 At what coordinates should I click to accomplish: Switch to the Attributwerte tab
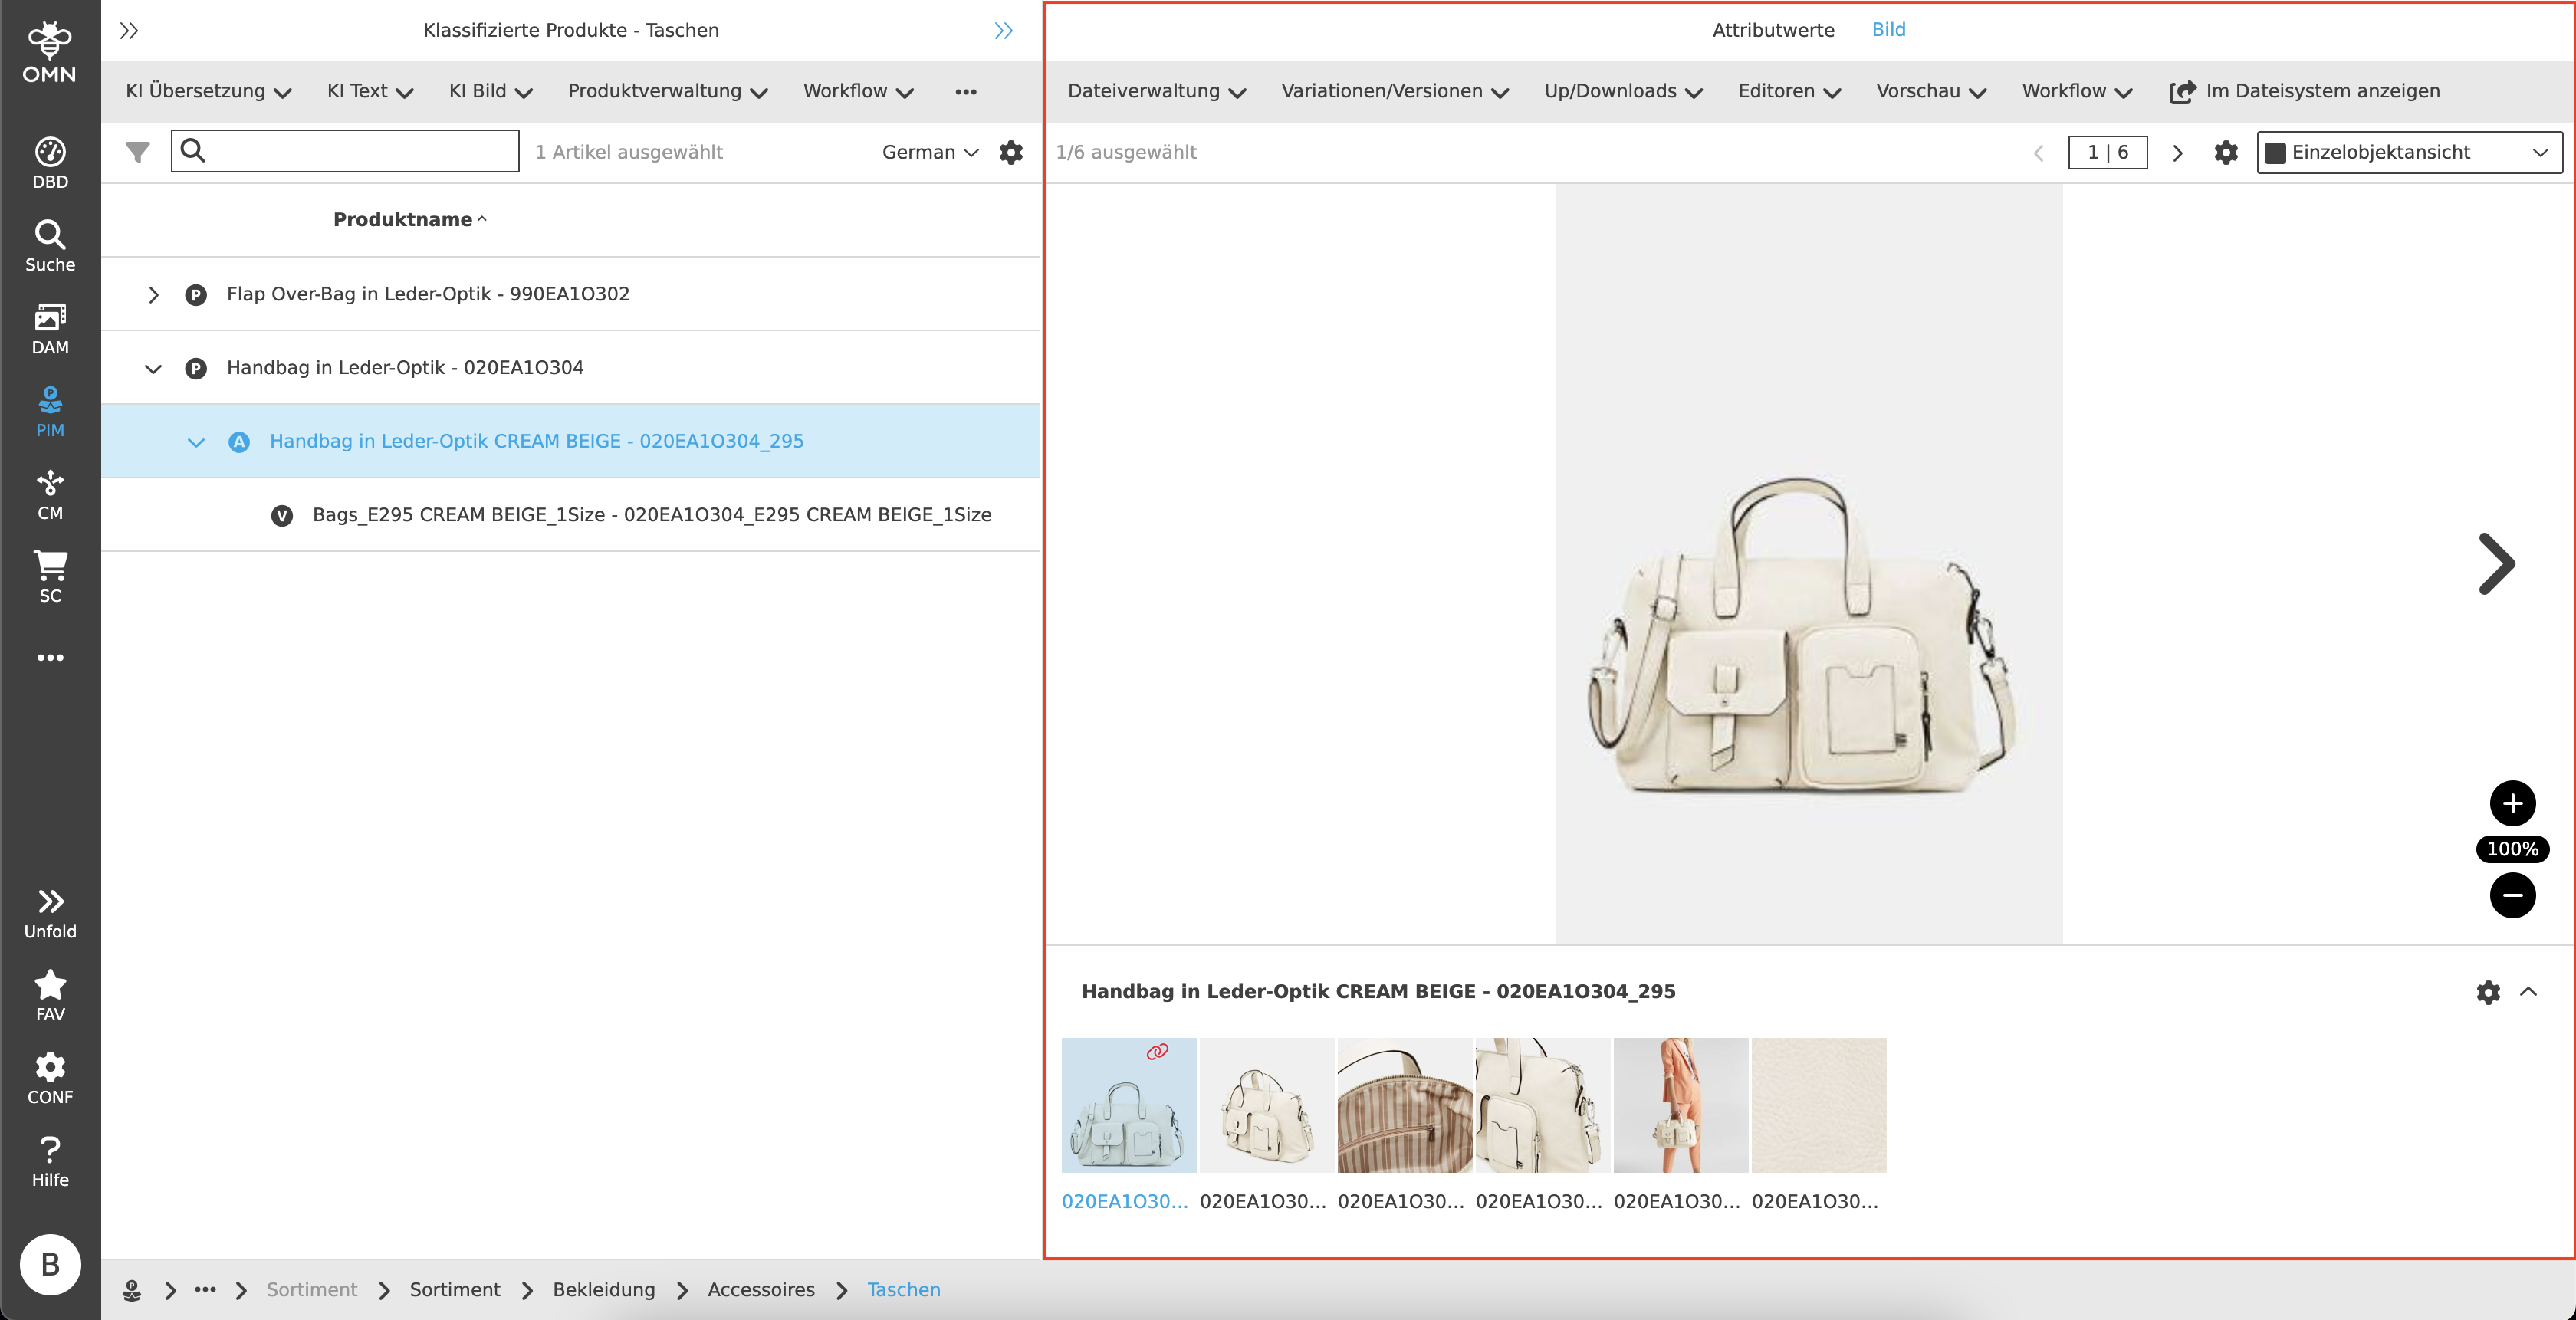(1773, 30)
